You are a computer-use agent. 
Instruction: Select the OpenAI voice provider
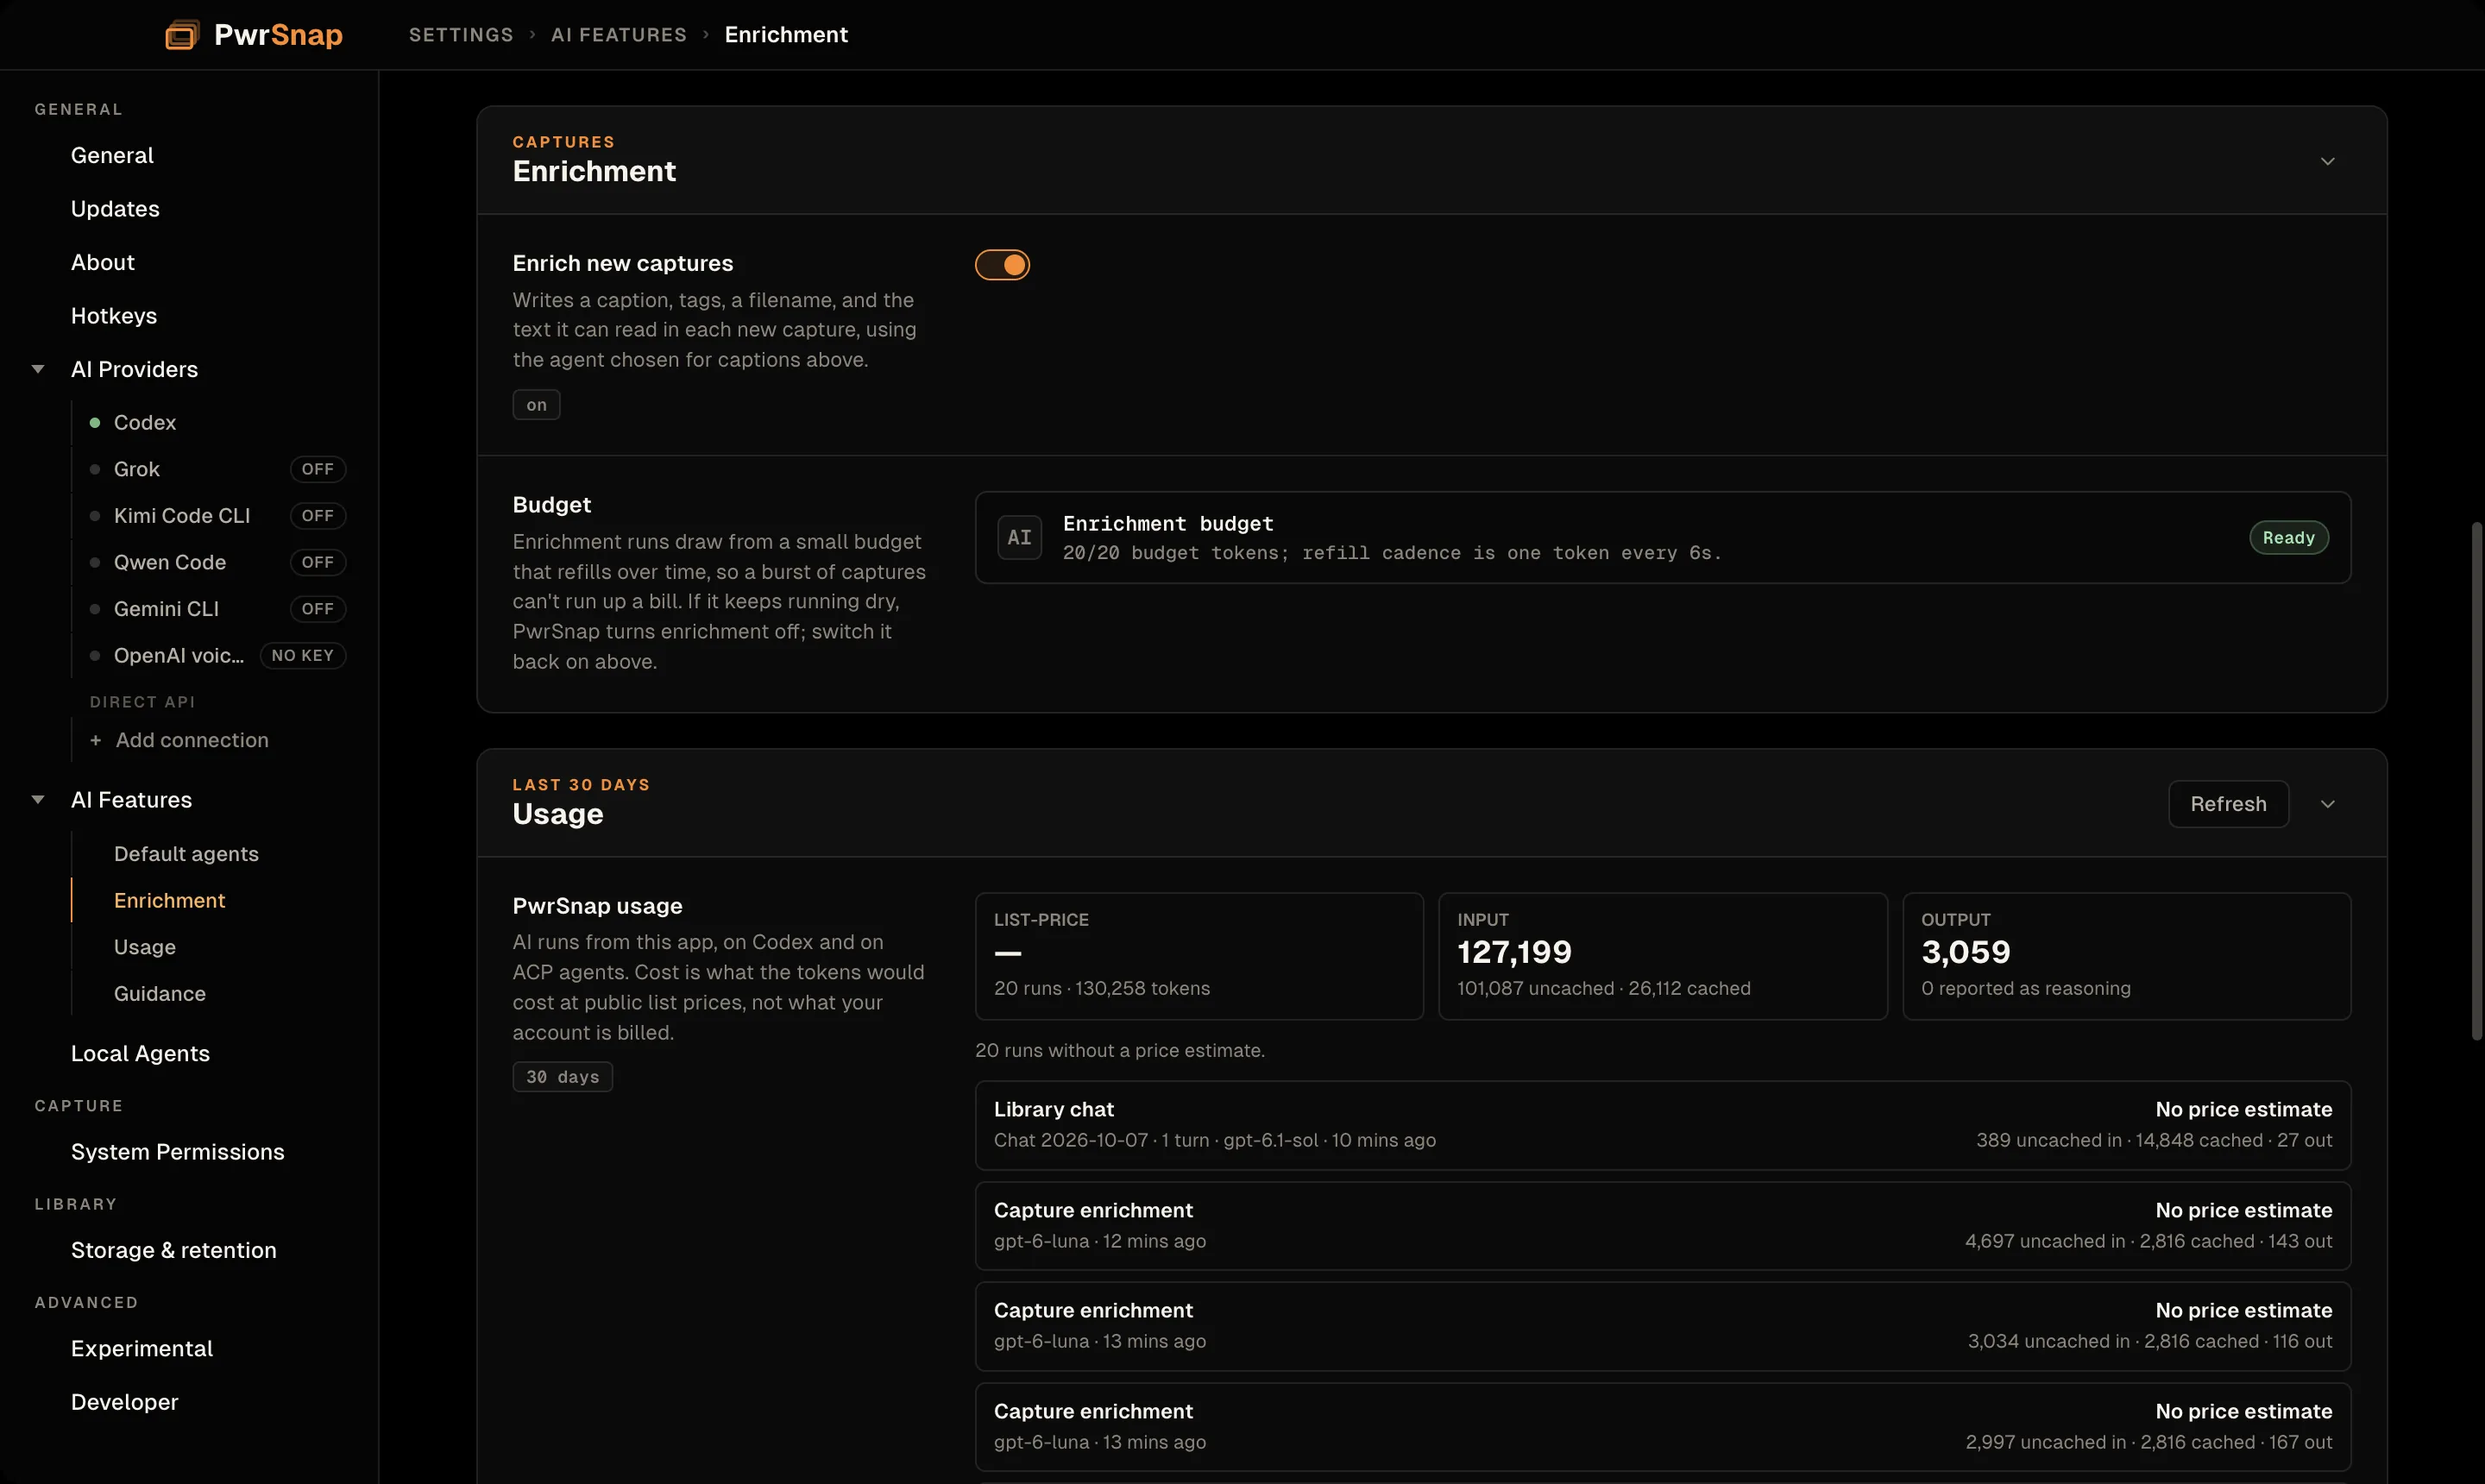(x=179, y=656)
